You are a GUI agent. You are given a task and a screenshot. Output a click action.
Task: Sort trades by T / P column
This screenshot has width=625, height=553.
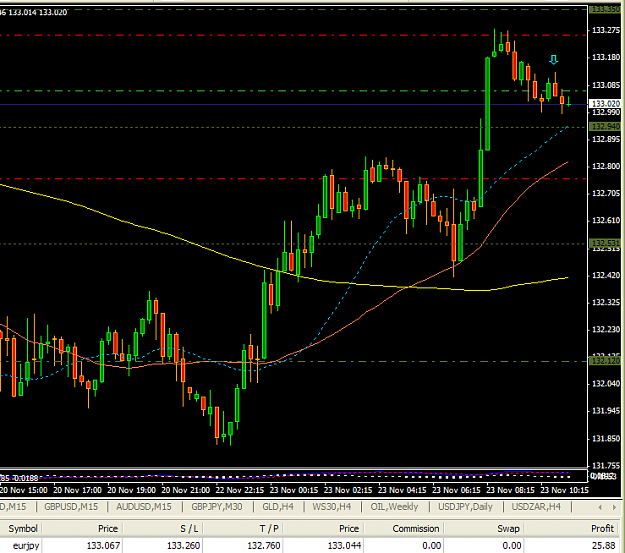pos(269,529)
